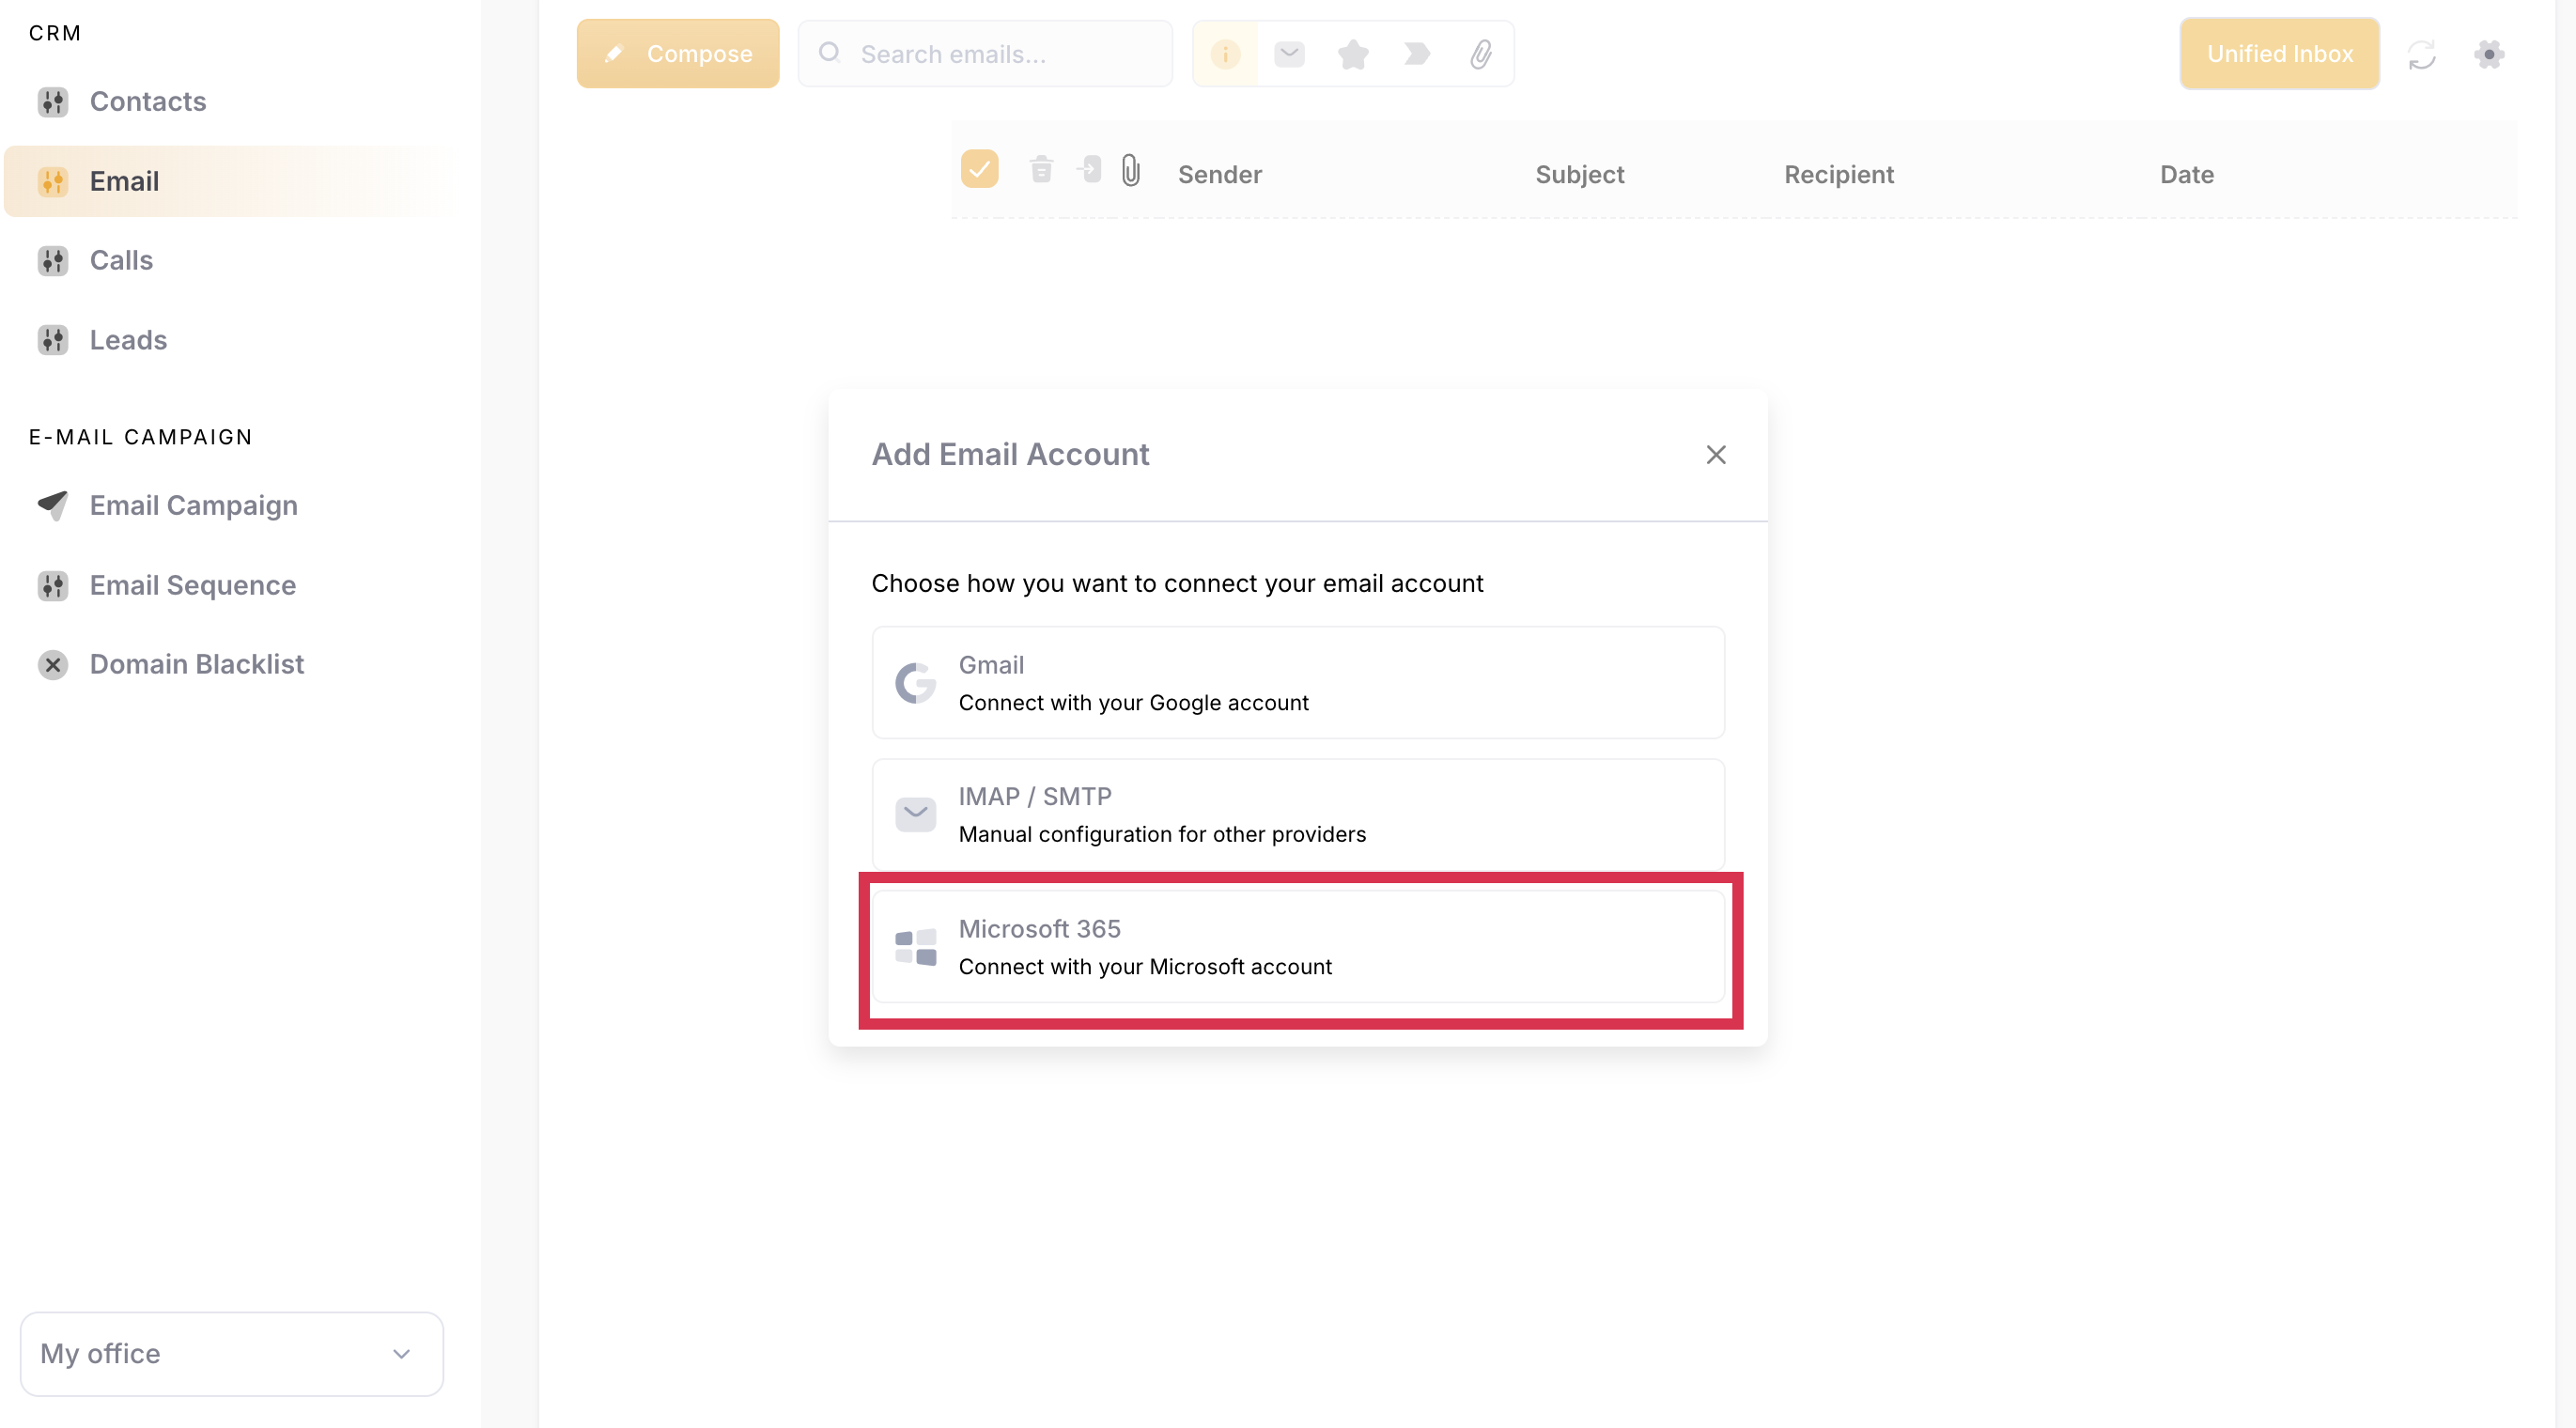Select Microsoft 365 connection option
Viewport: 2576px width, 1428px height.
(x=1298, y=946)
